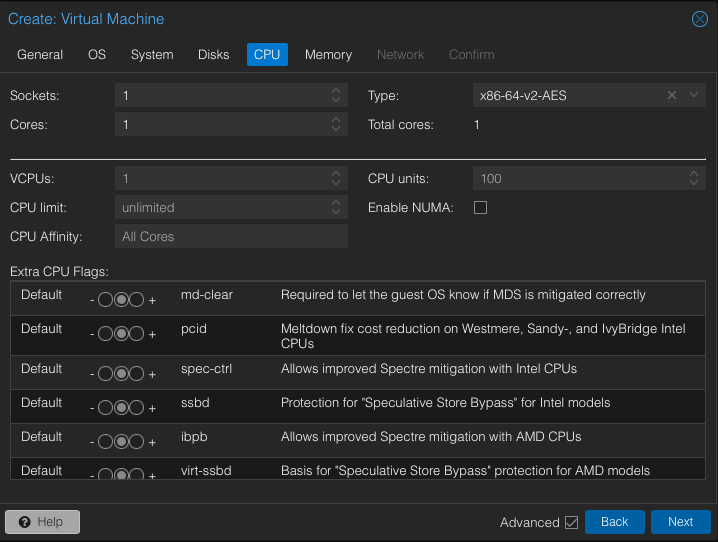The width and height of the screenshot is (718, 542).
Task: Clear the CPU Type field value
Action: pos(673,95)
